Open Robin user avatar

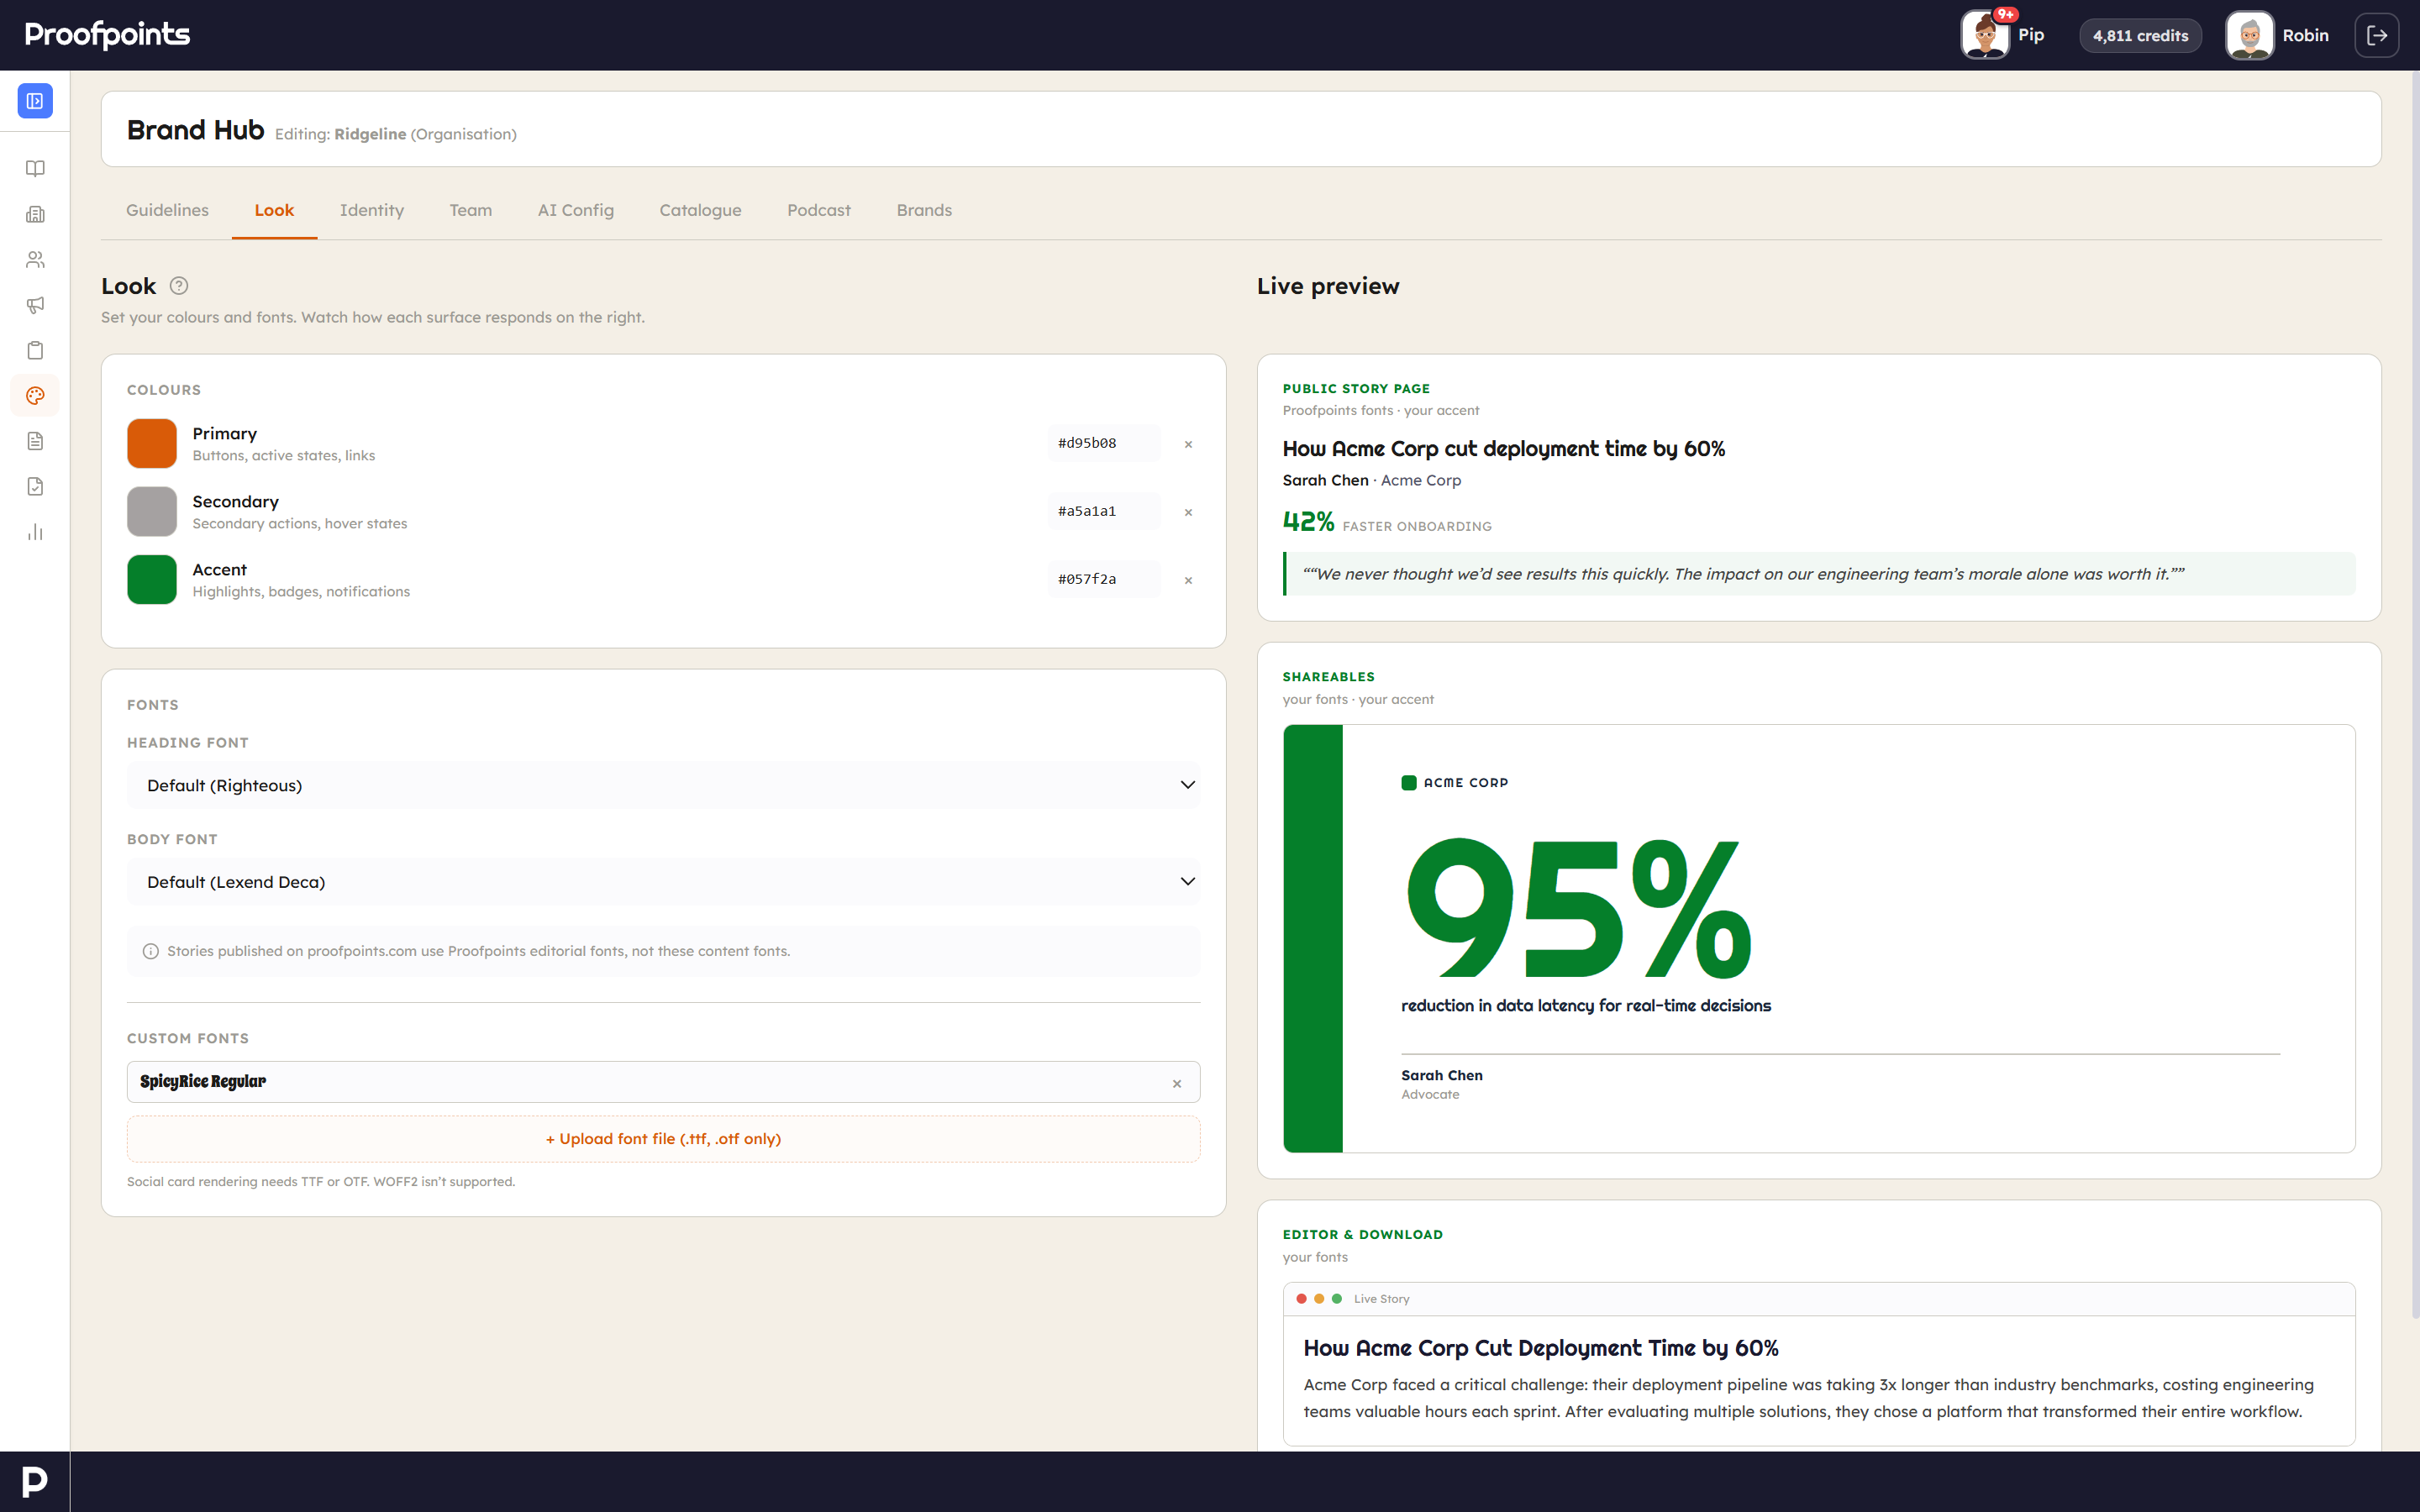(x=2250, y=35)
